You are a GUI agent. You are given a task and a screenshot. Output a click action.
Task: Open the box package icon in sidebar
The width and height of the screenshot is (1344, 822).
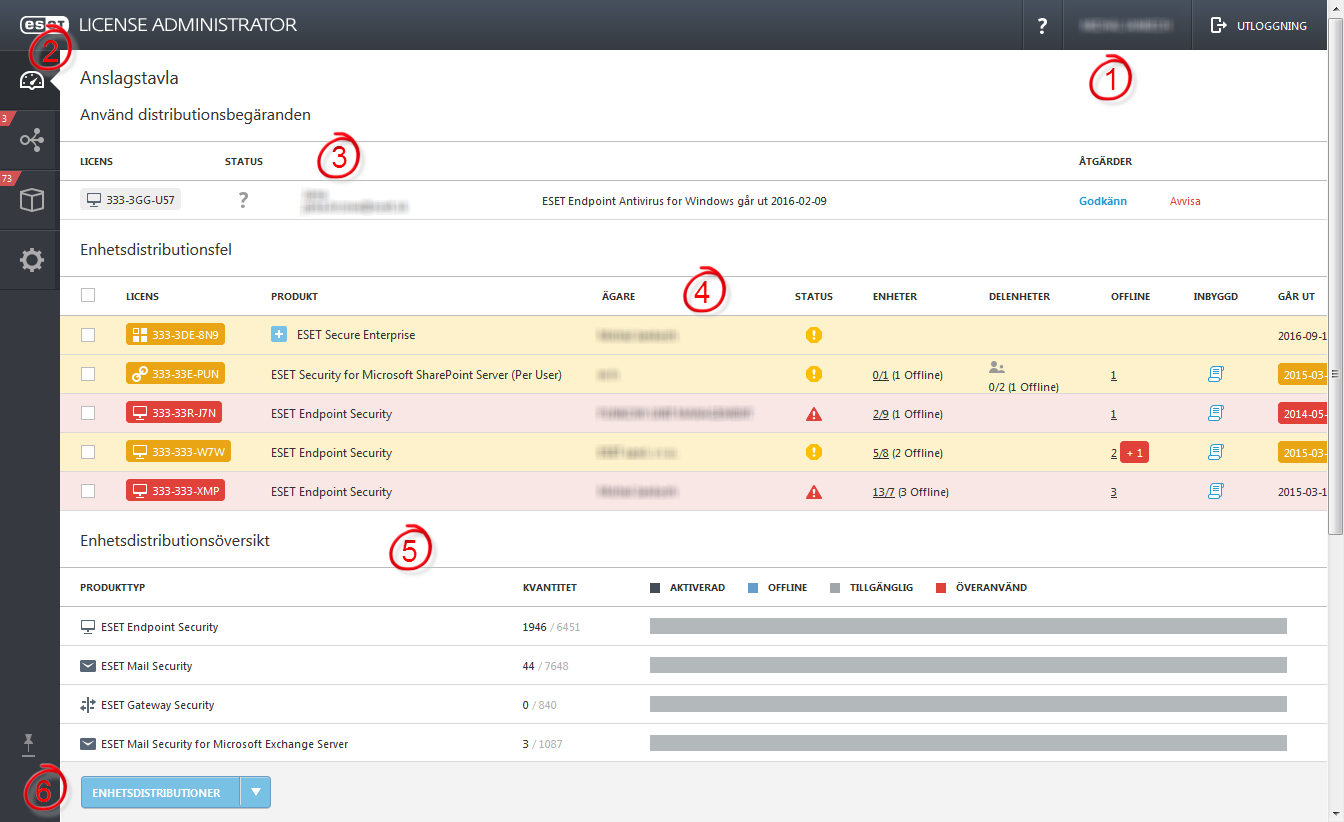click(32, 200)
